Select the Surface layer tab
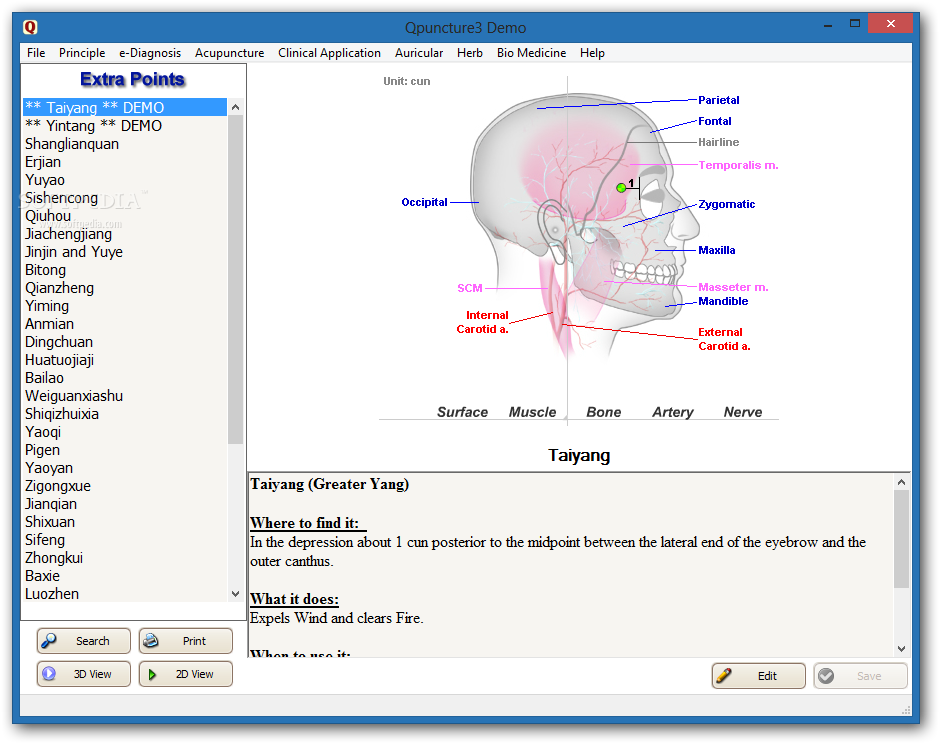940x744 pixels. coord(462,412)
